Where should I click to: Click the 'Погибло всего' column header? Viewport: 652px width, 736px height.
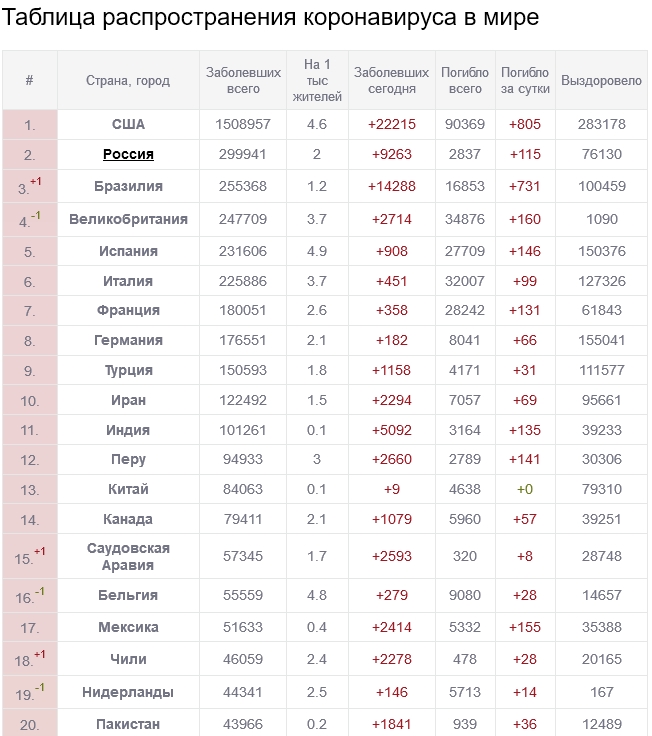click(x=465, y=81)
